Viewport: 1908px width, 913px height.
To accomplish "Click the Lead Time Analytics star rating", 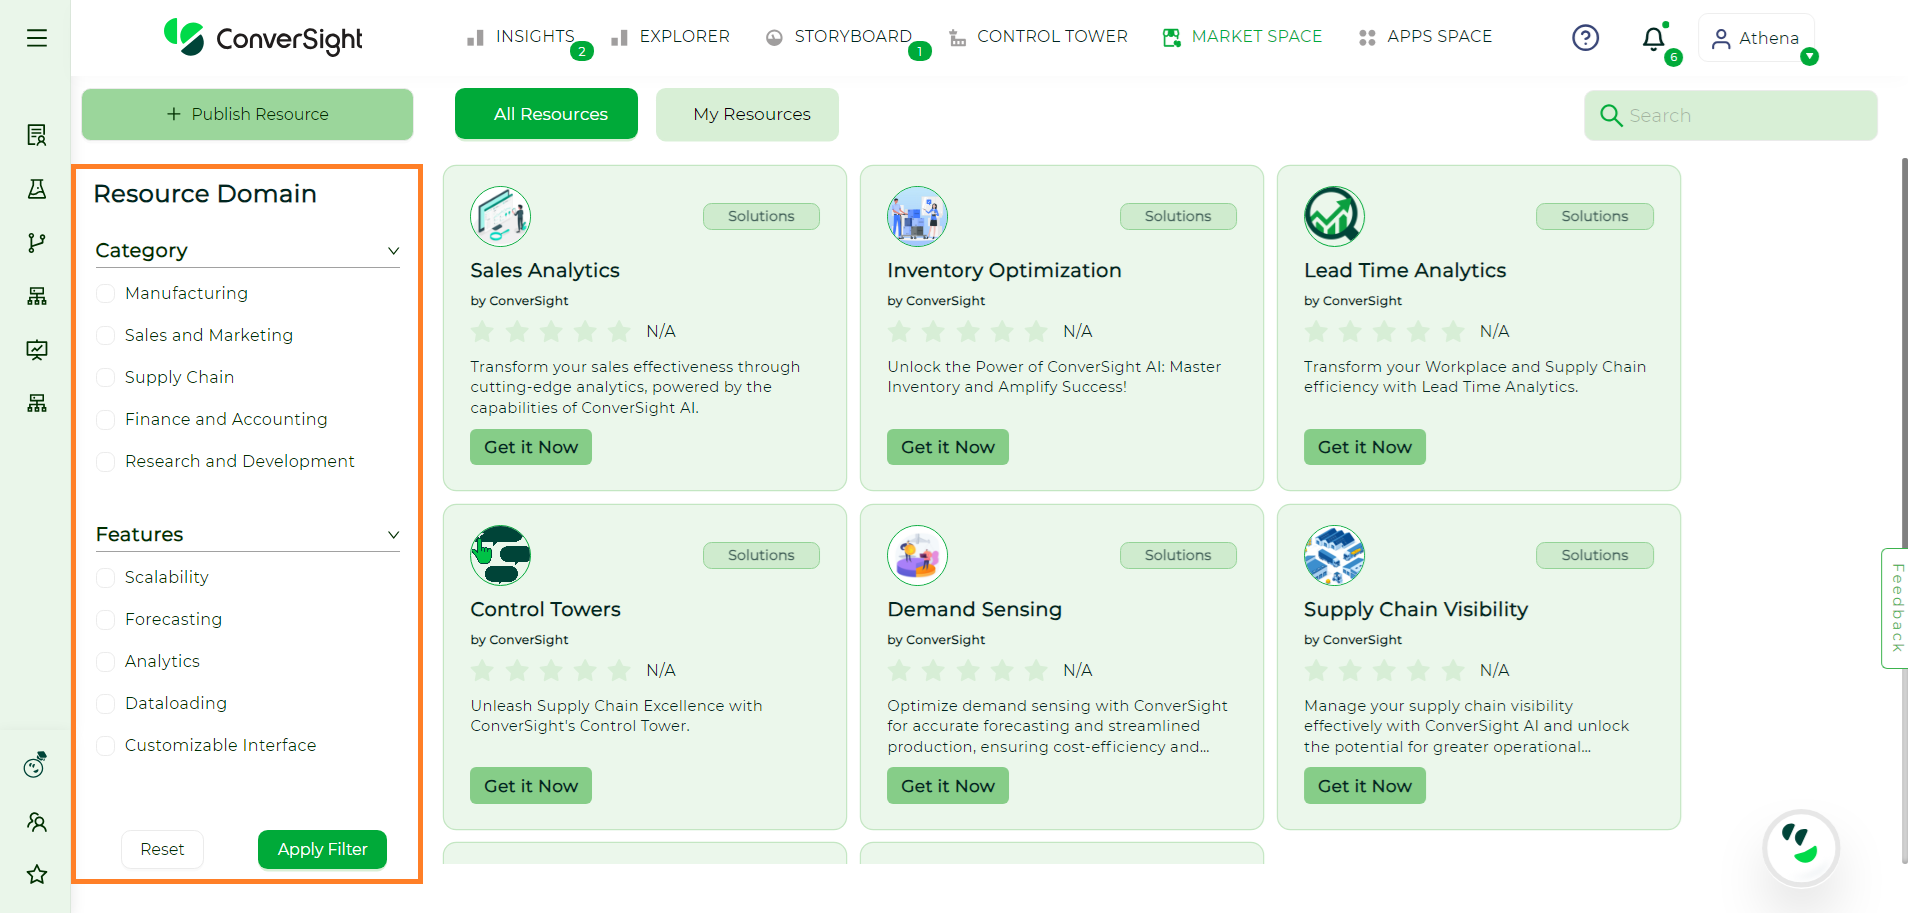I will point(1385,332).
